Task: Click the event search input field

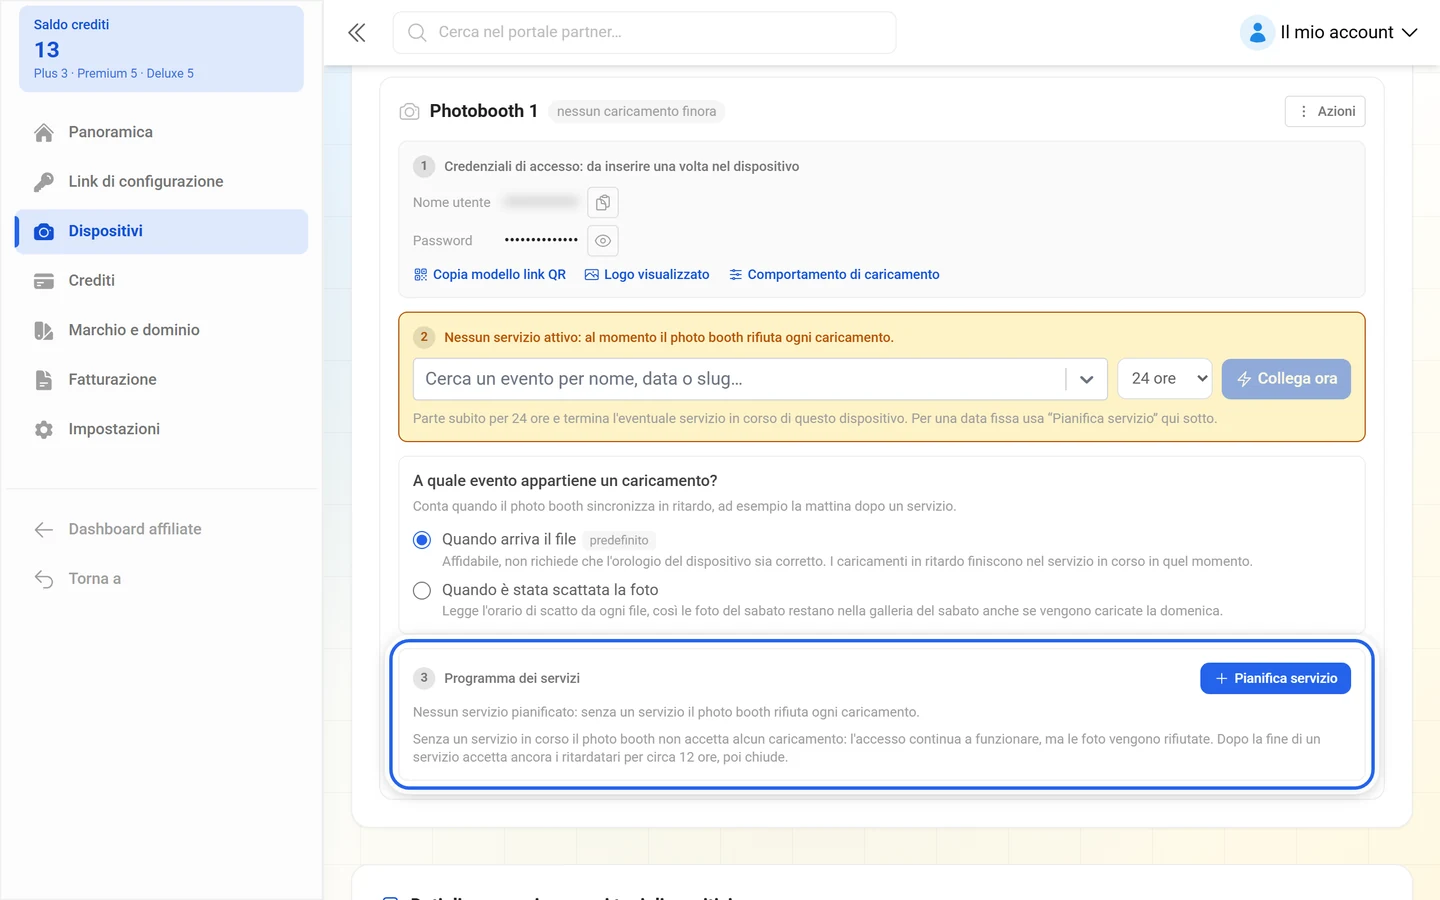Action: 739,380
